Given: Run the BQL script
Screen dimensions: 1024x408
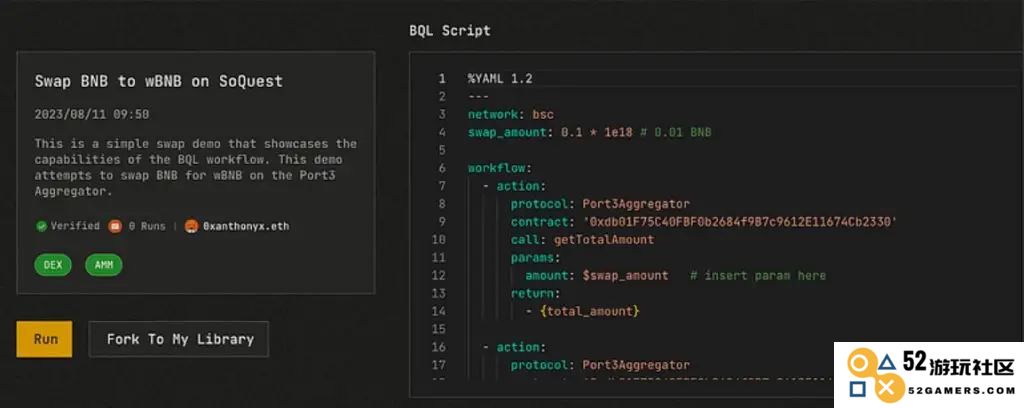Looking at the screenshot, I should coord(44,339).
